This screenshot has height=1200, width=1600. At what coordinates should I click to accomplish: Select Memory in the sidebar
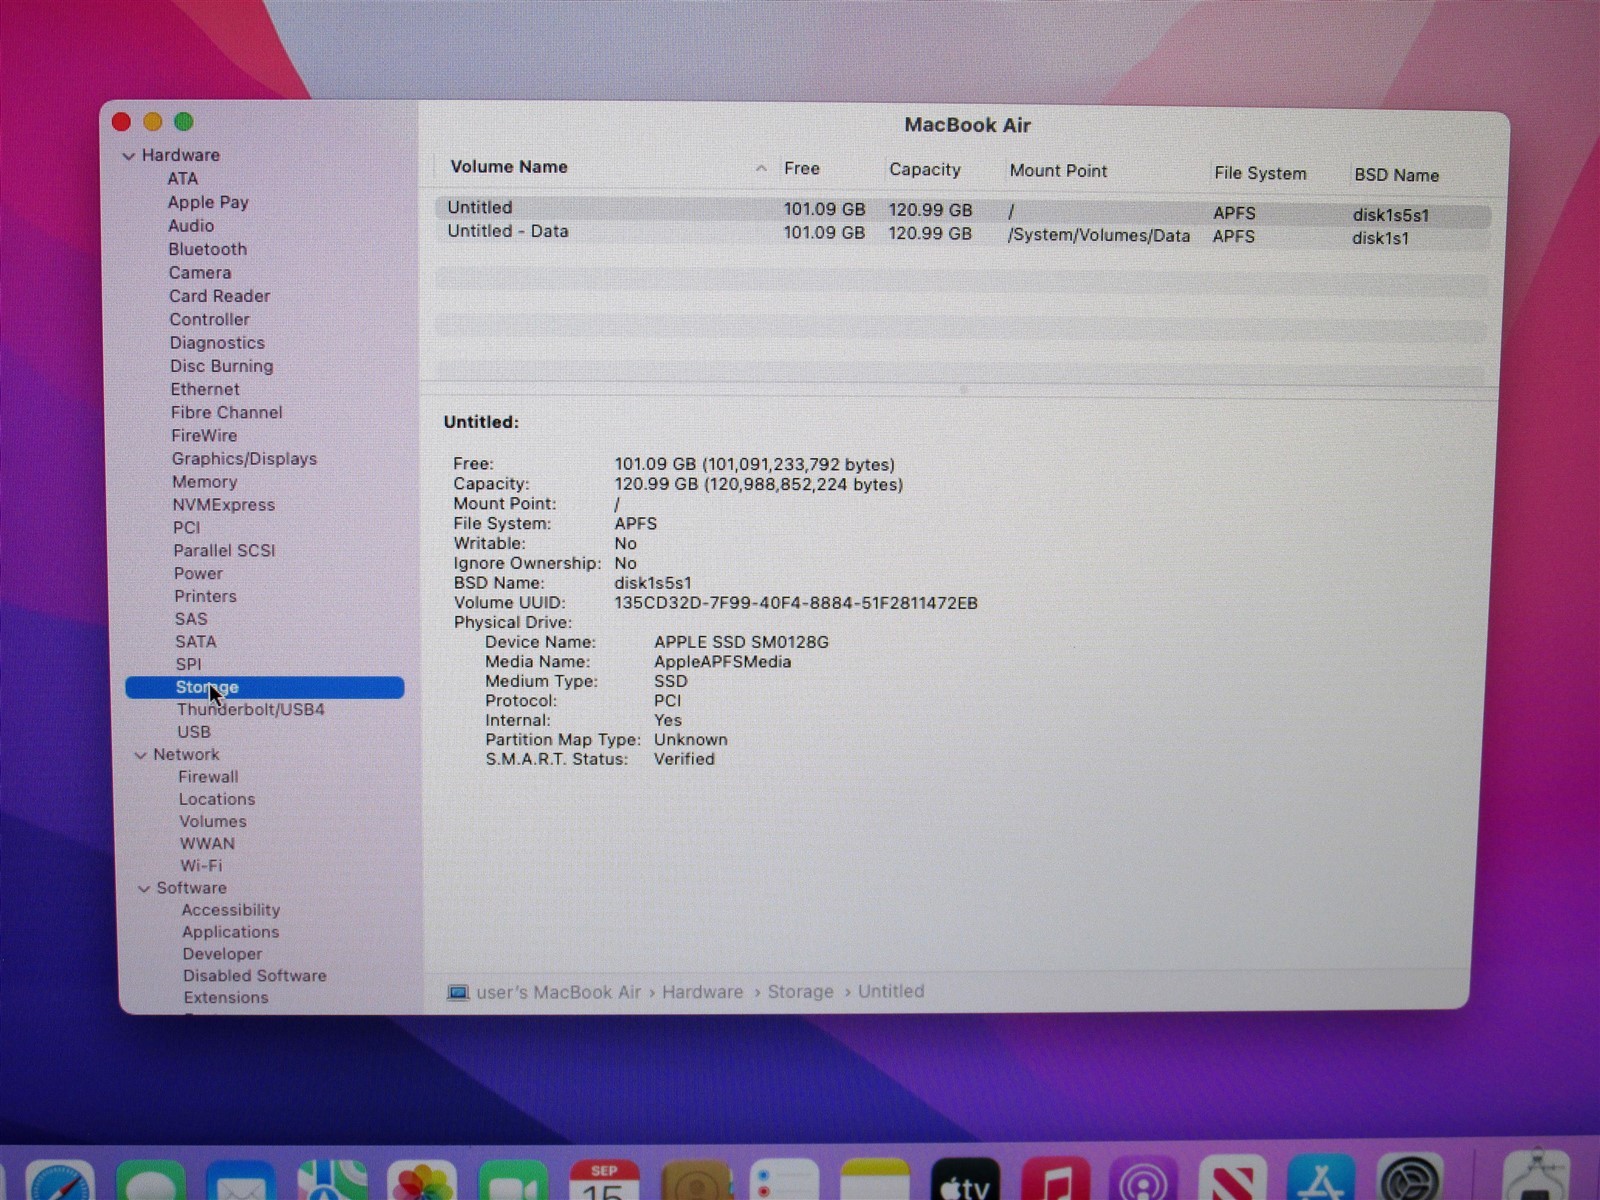click(204, 482)
